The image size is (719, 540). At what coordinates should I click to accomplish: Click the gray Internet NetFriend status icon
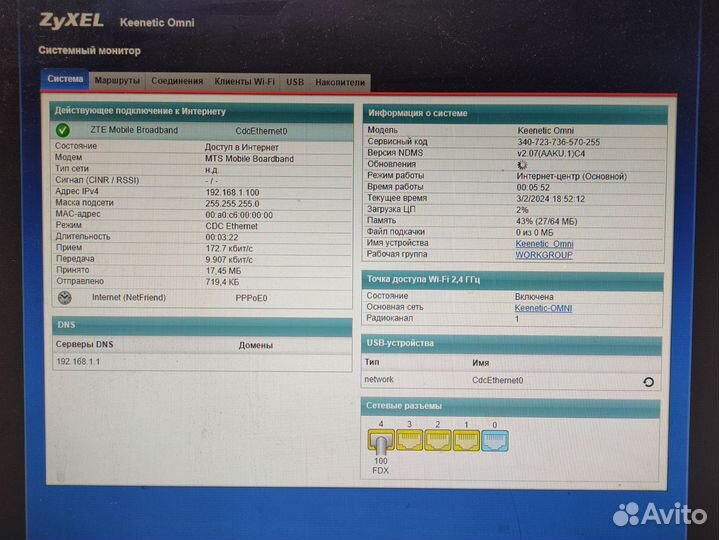pyautogui.click(x=65, y=298)
